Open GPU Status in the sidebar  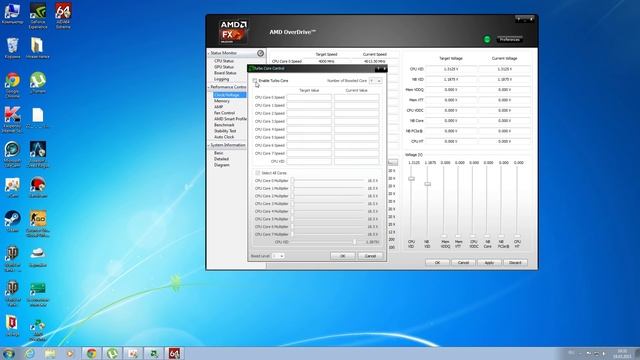click(224, 67)
